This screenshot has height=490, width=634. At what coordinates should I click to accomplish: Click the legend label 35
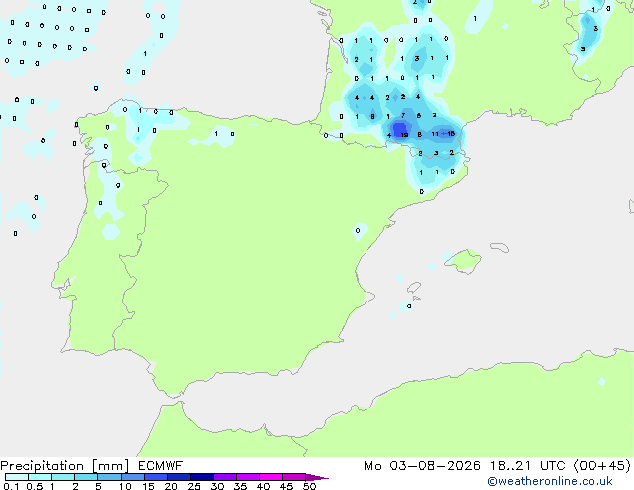pyautogui.click(x=240, y=486)
